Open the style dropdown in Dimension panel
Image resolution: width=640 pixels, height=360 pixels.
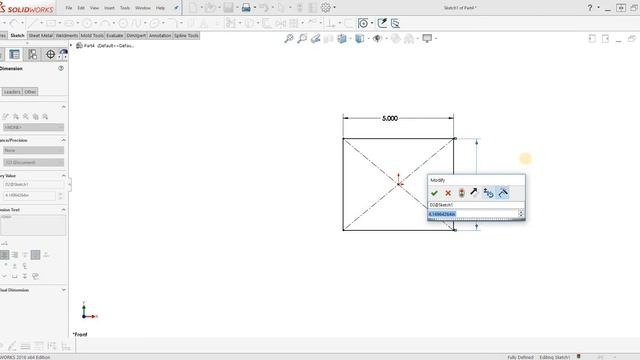tap(33, 127)
